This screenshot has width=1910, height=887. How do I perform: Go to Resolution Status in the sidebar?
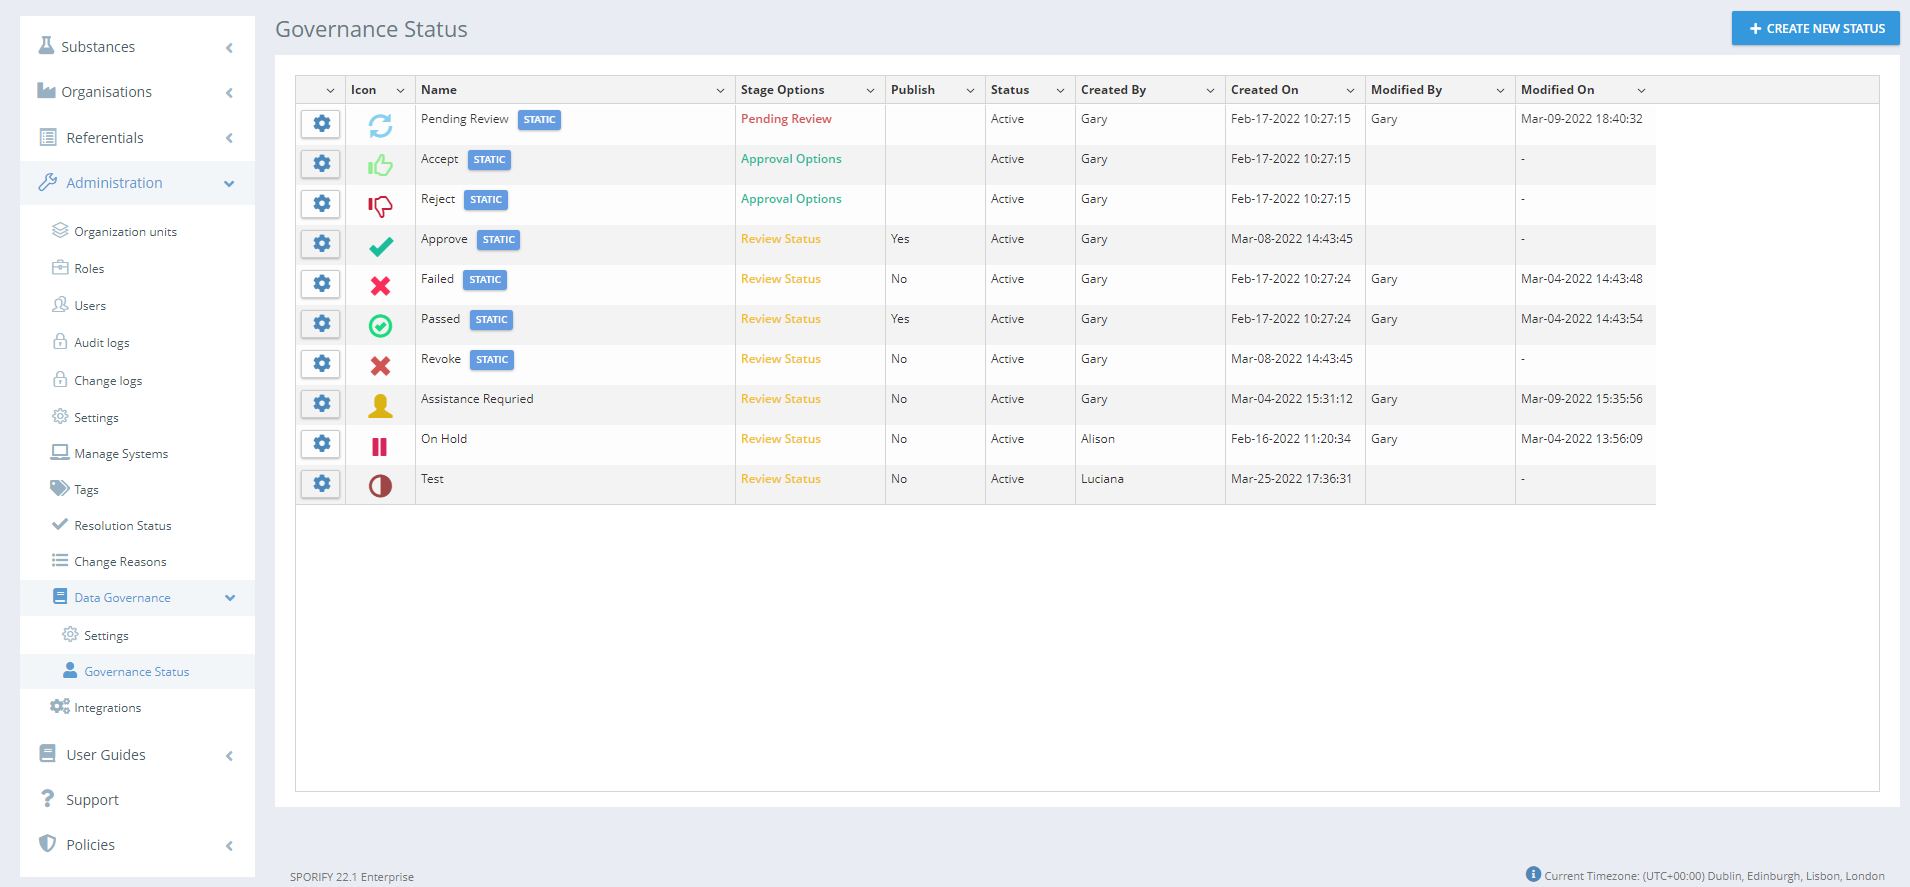pos(122,526)
